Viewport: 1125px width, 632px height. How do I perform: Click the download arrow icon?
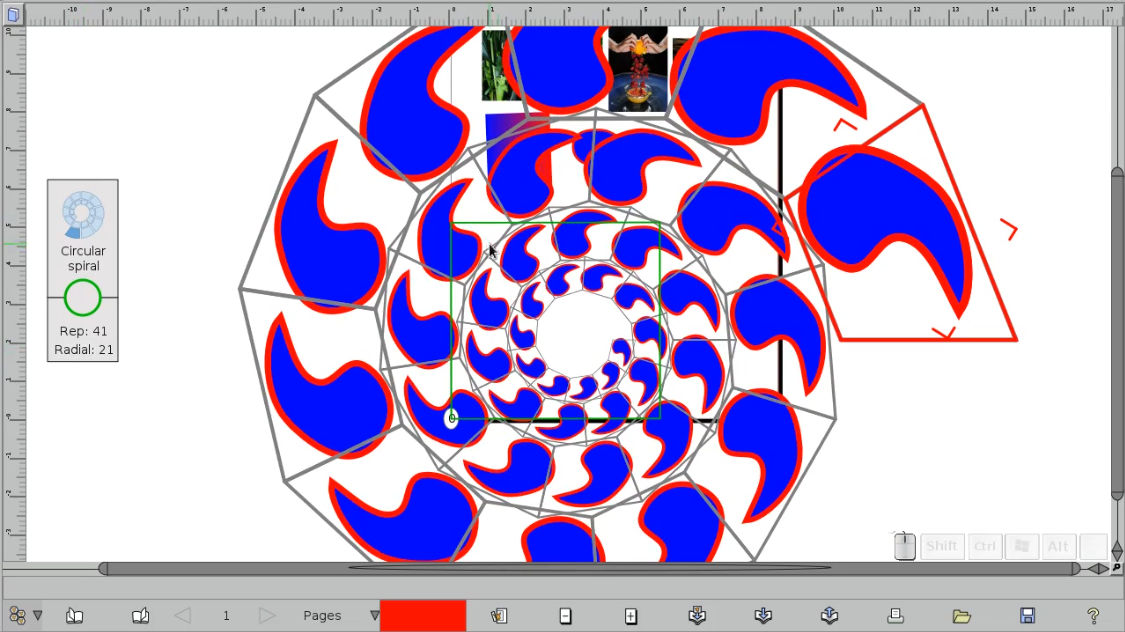[765, 615]
